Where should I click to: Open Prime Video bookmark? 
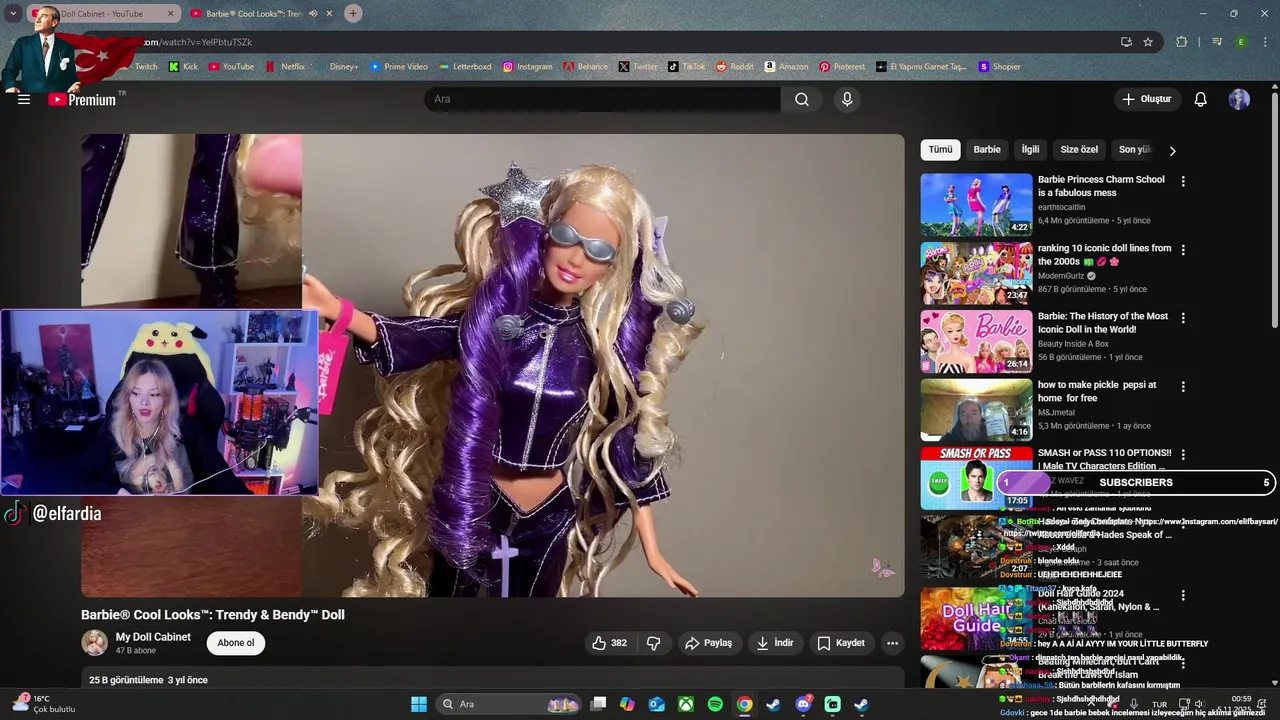tap(398, 67)
